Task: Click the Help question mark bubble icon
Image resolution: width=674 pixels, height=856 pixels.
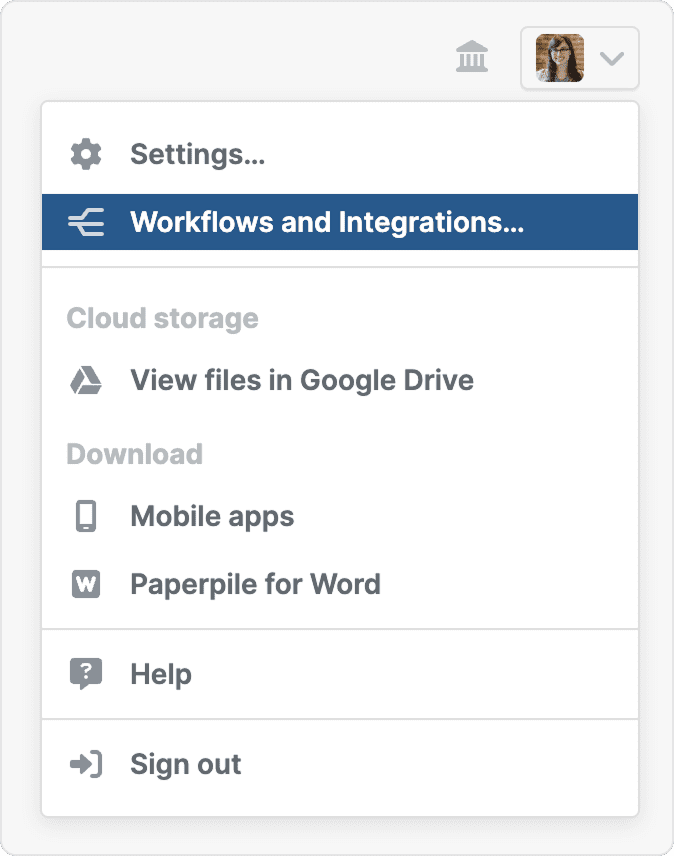Action: click(86, 674)
